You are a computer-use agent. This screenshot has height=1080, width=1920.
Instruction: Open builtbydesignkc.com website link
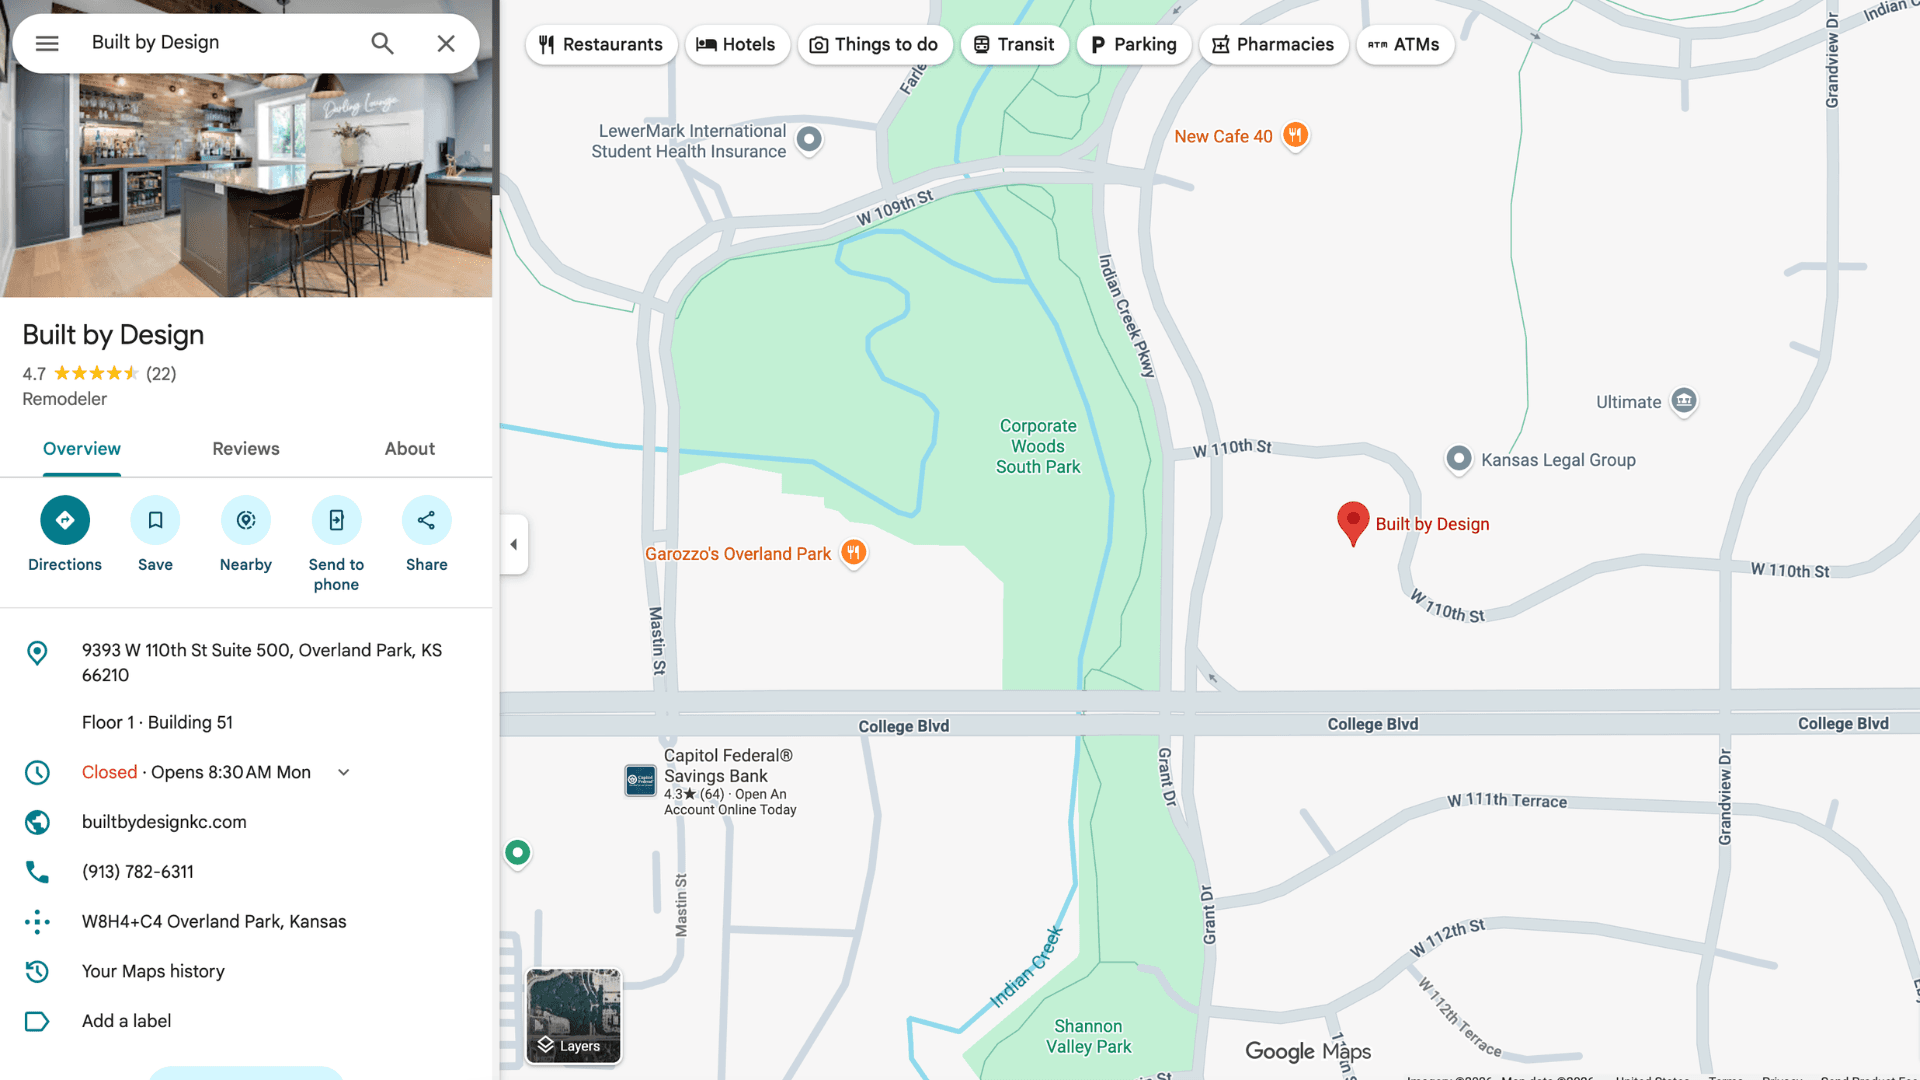(164, 822)
